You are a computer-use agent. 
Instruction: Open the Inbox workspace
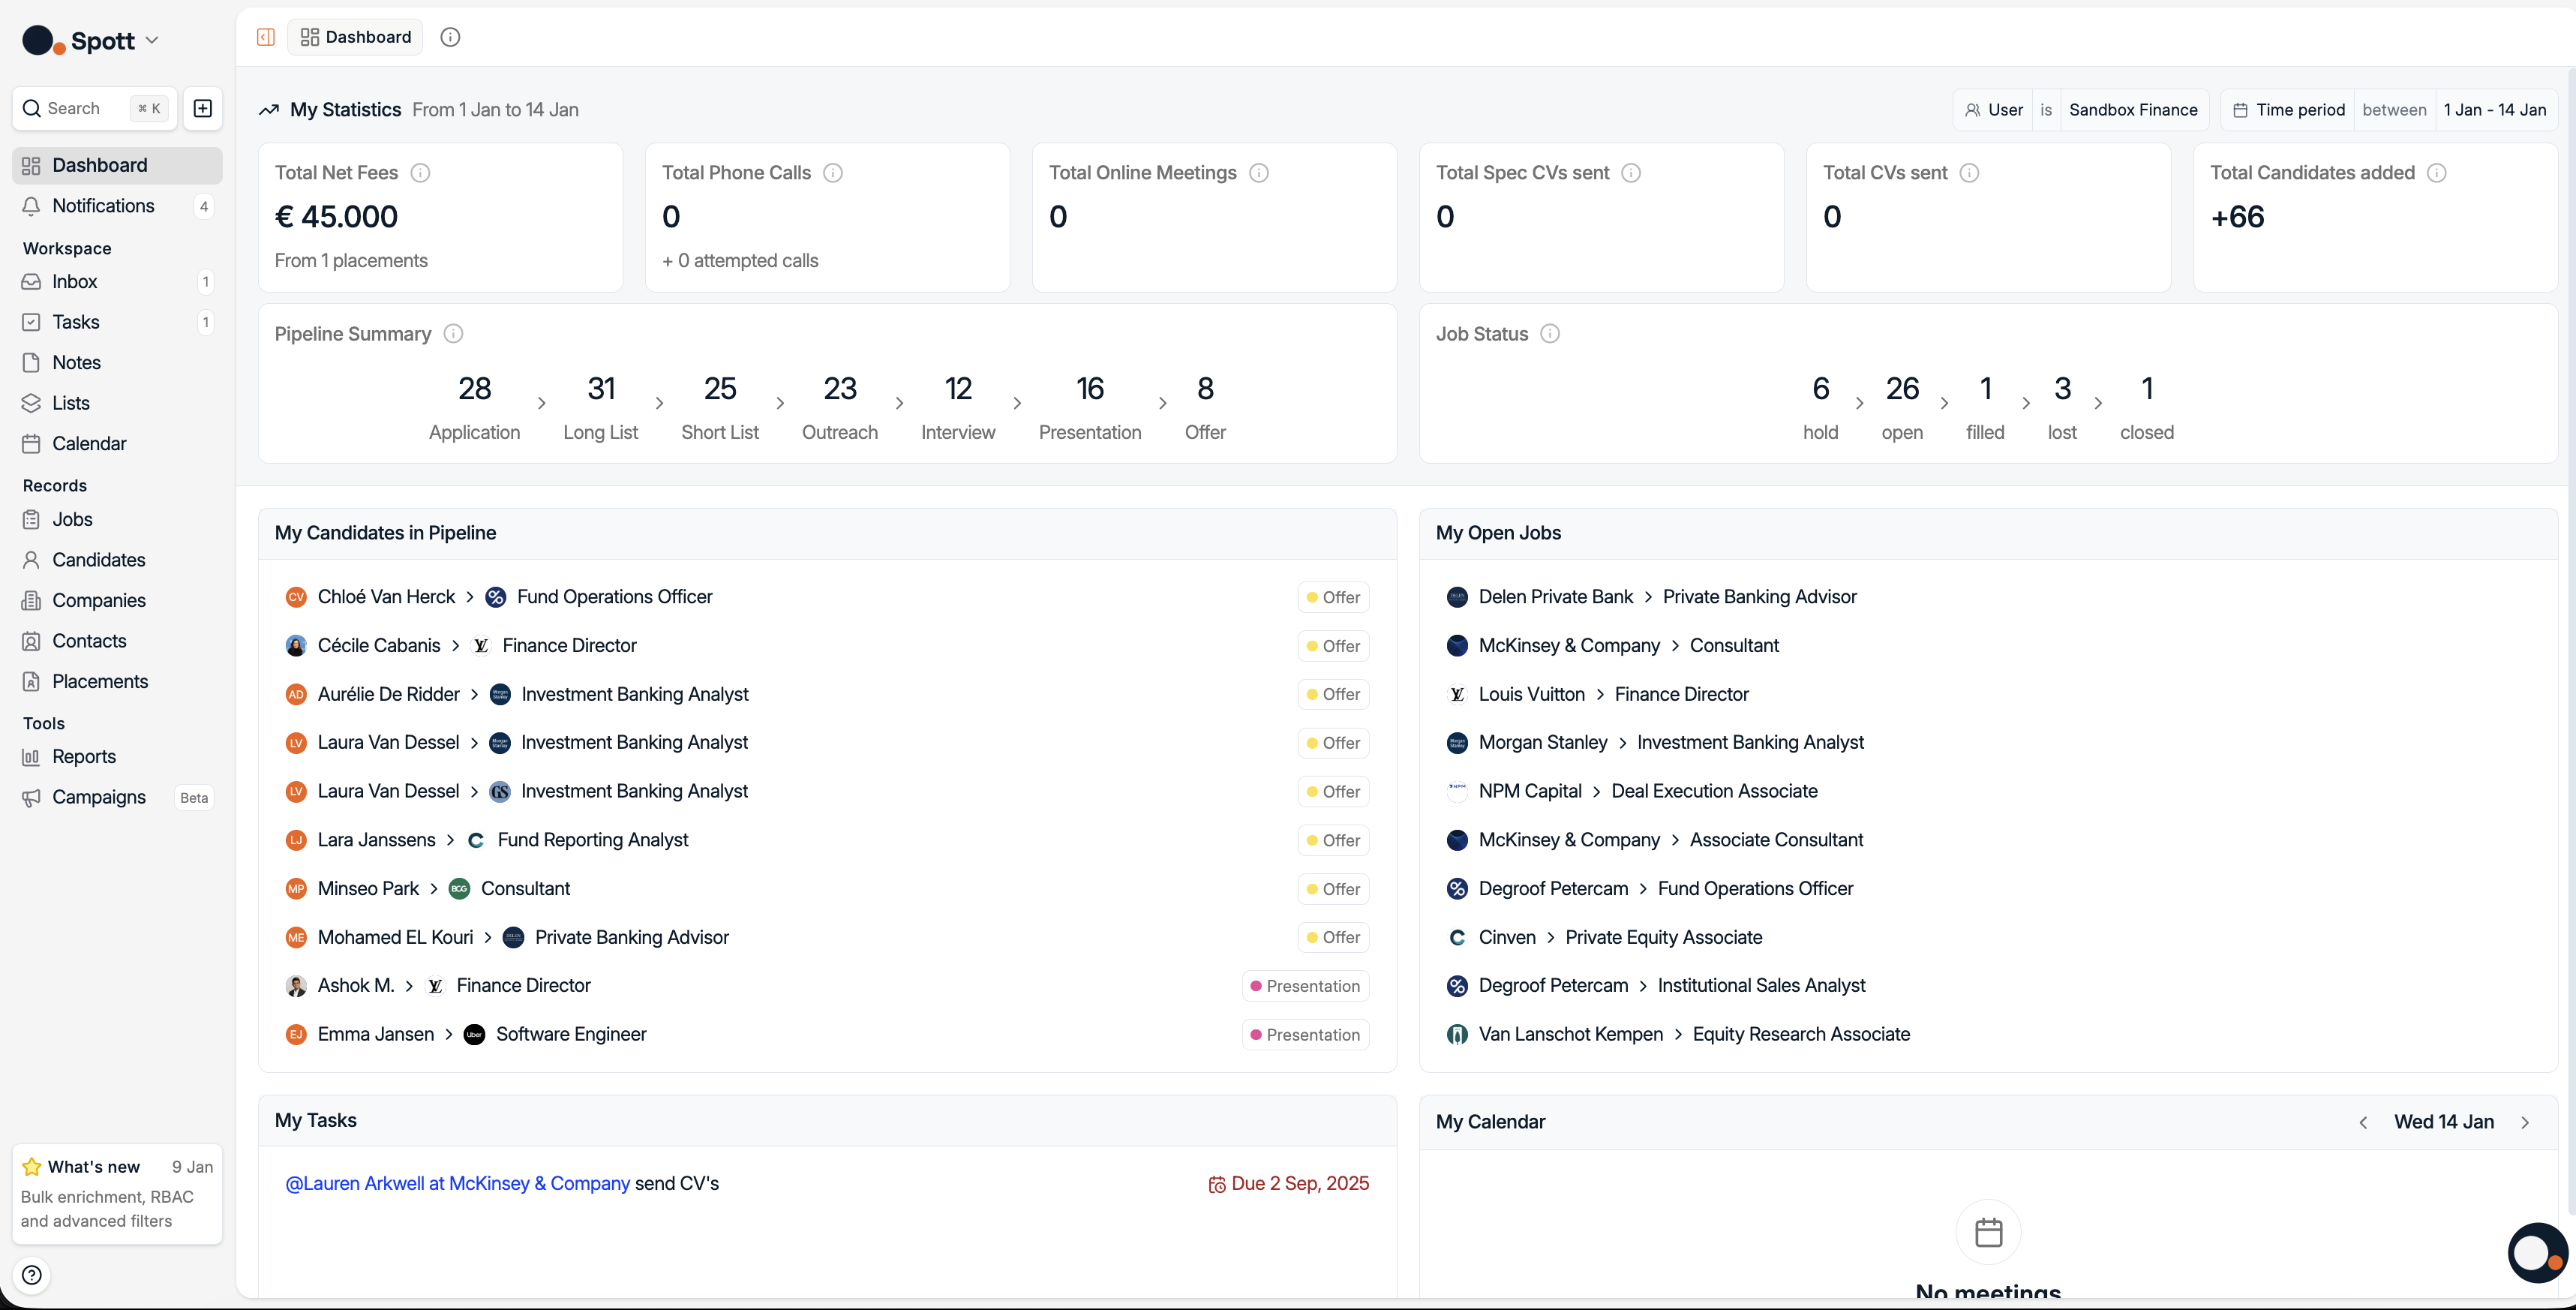(x=74, y=281)
